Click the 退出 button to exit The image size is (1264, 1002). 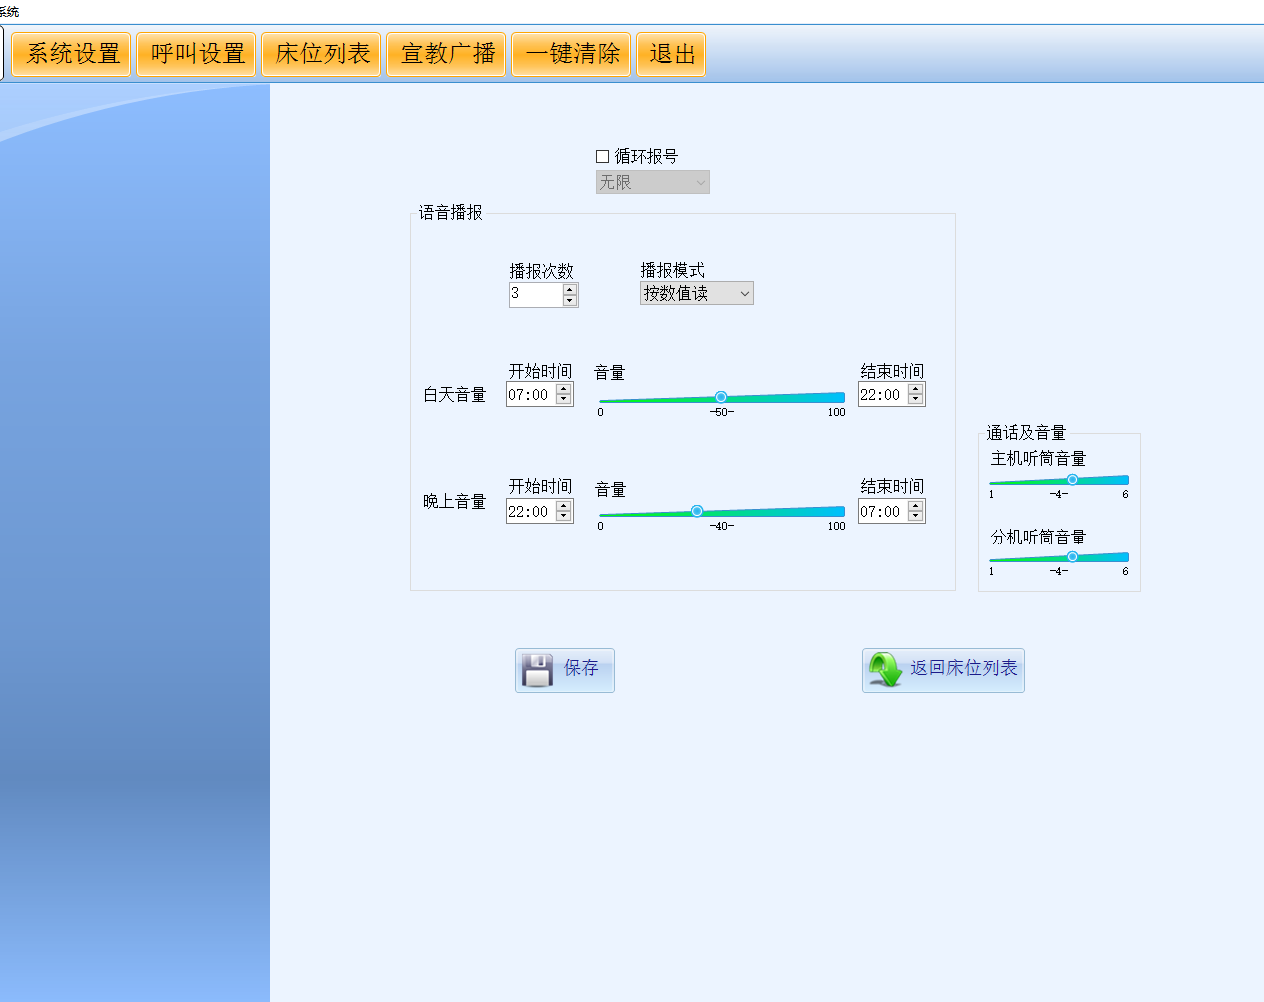point(671,54)
